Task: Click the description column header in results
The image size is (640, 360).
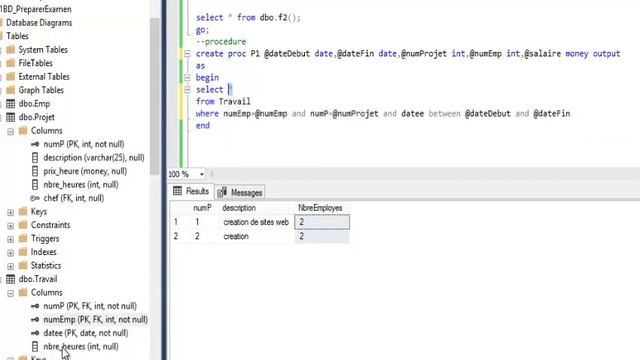Action: (x=239, y=208)
